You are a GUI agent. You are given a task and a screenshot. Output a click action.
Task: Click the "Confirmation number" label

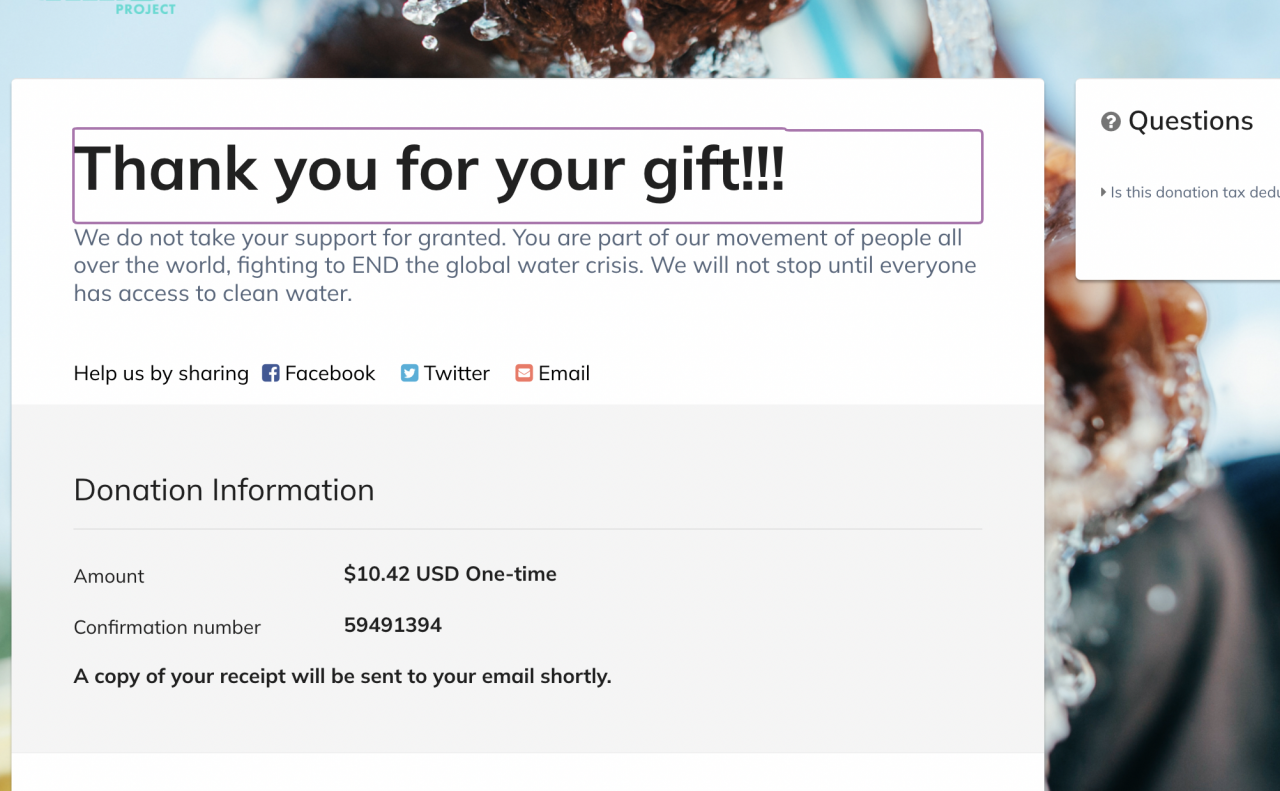(x=167, y=627)
